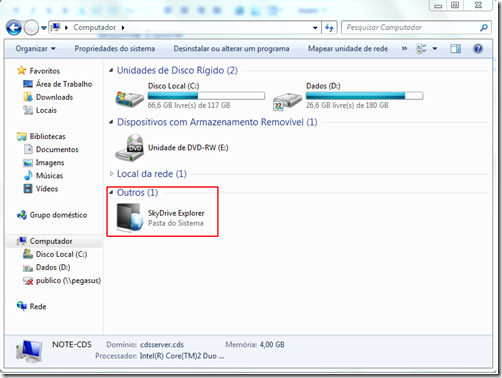Image resolution: width=502 pixels, height=378 pixels.
Task: Click 66,6 GB livre(s) de 117 GB
Action: (x=189, y=105)
